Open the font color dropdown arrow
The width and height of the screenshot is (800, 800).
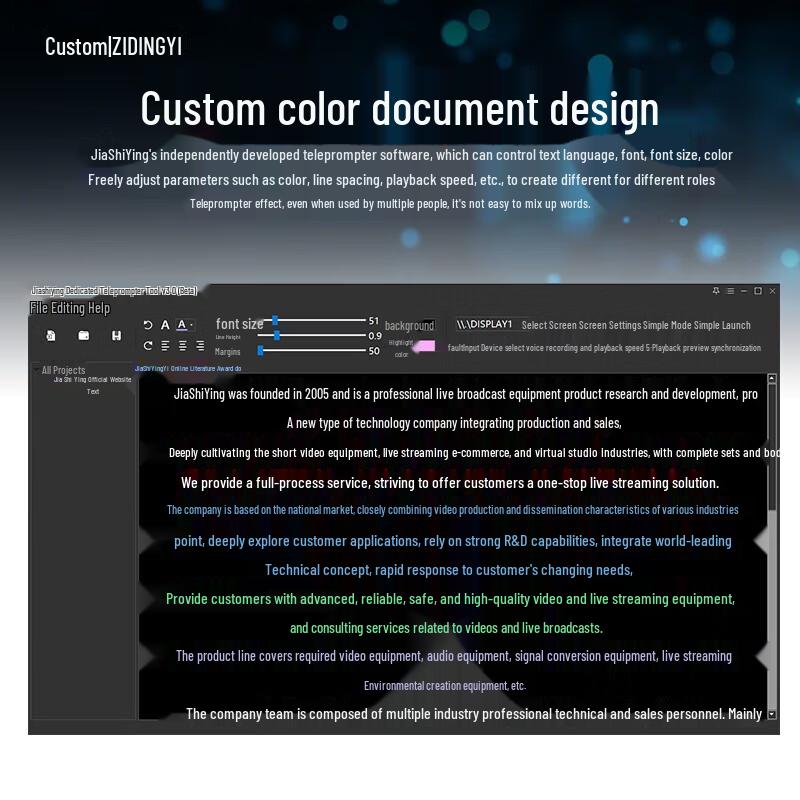(191, 325)
